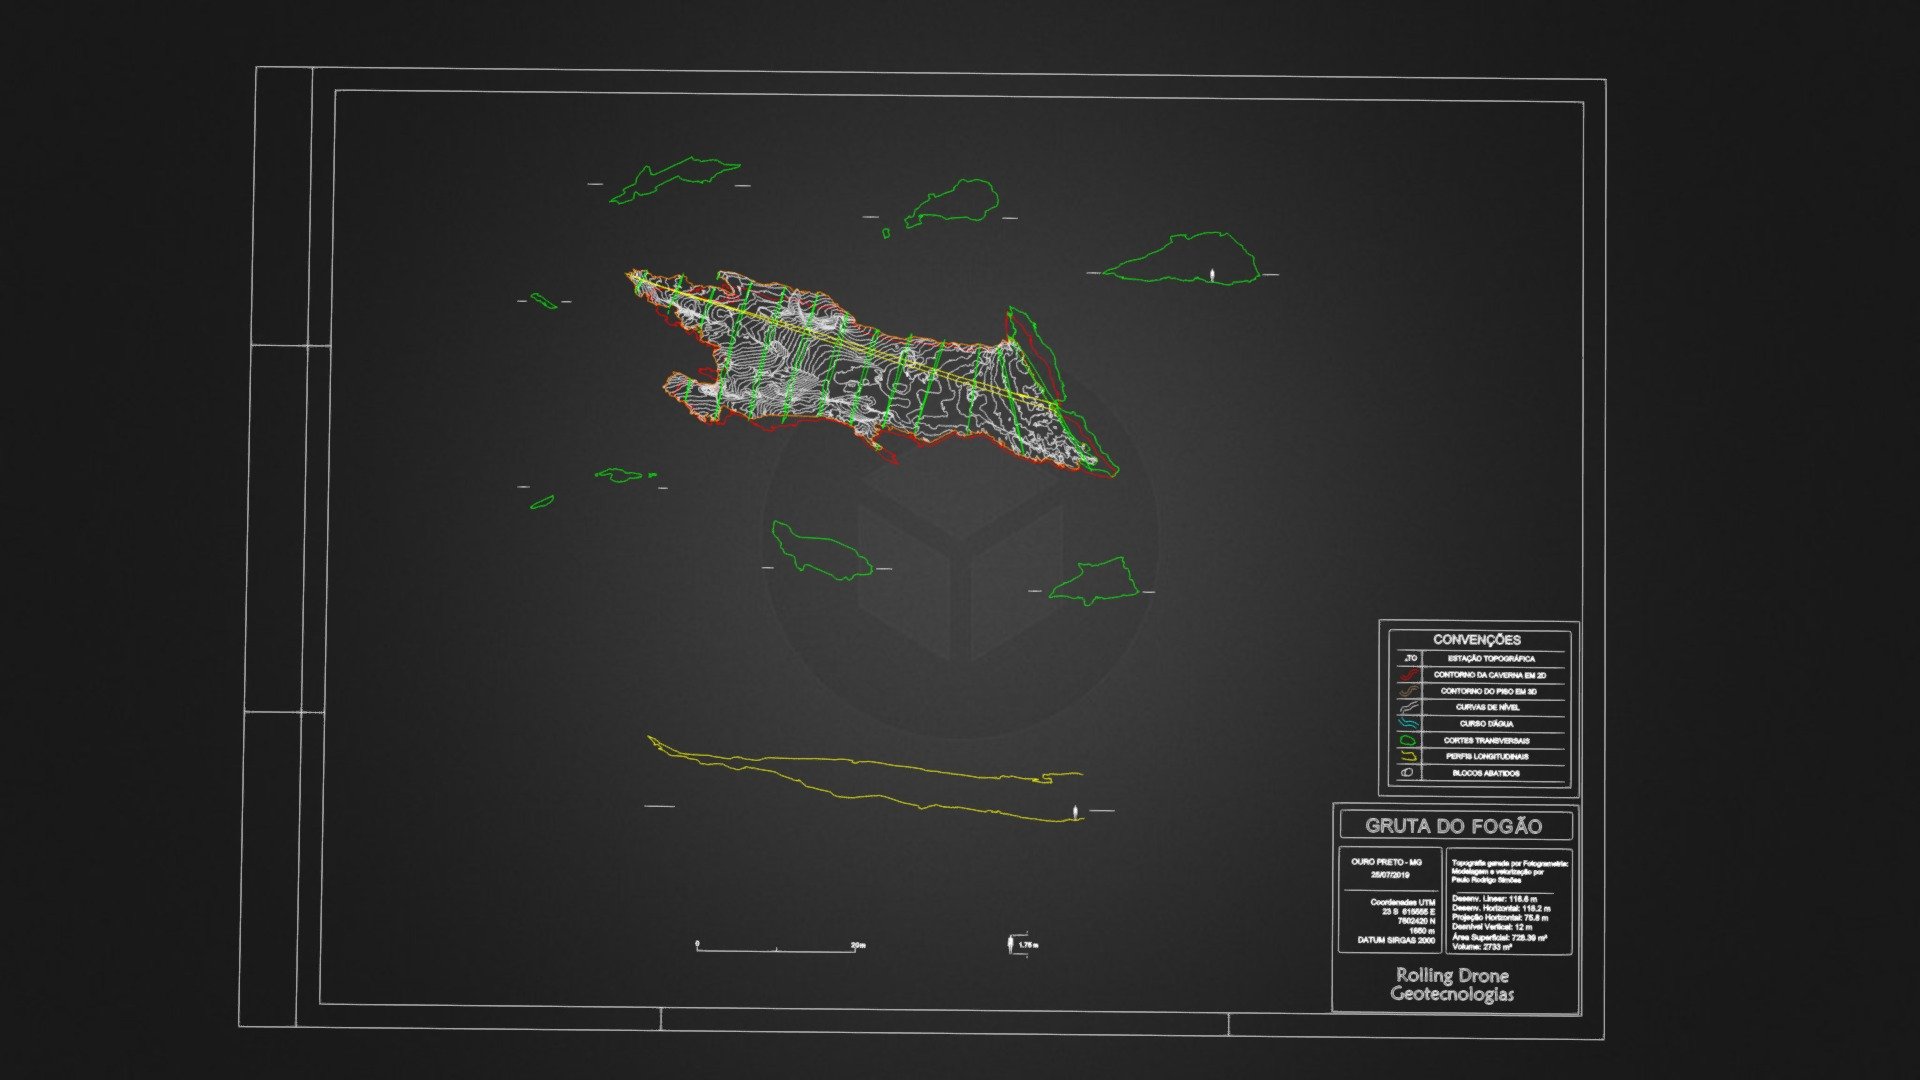Click the Desenv. Linear measurement line
Image resolution: width=1920 pixels, height=1080 pixels.
(1494, 898)
